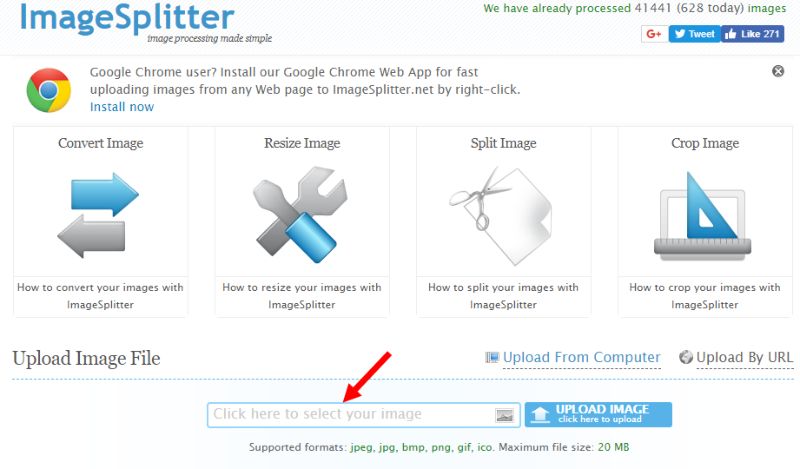The height and width of the screenshot is (469, 800).
Task: Open How to resize your images link
Action: (x=302, y=296)
